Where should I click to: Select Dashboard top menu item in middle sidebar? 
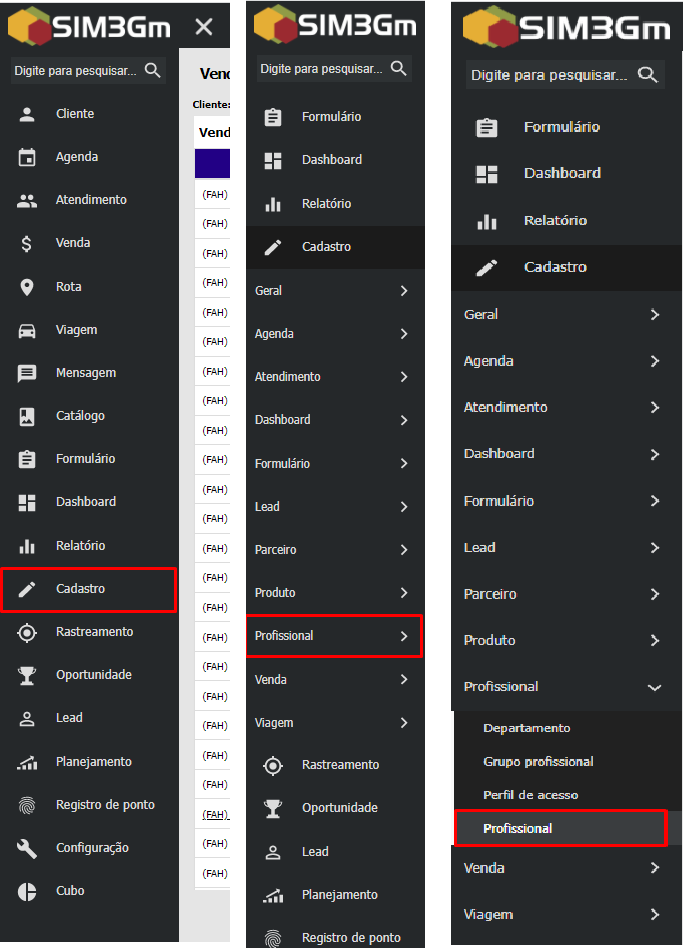pos(332,160)
